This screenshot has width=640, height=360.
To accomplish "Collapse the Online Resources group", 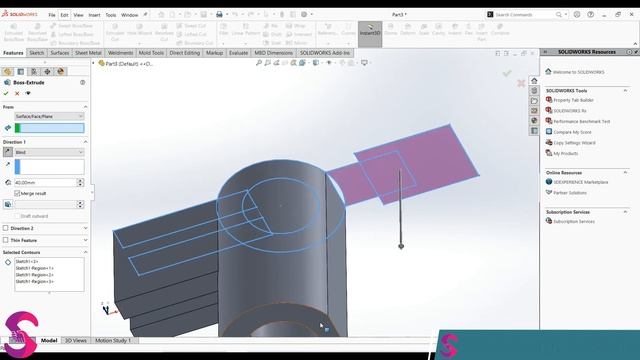I will pyautogui.click(x=625, y=172).
